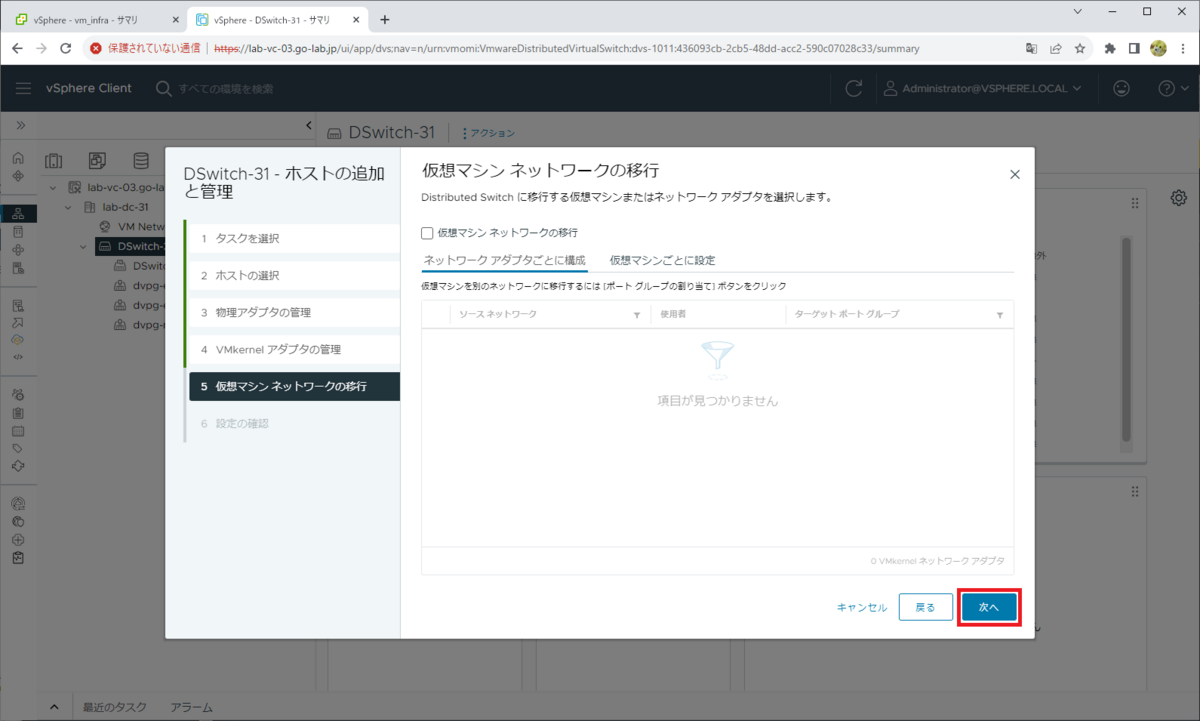Go to wizard step 1 タスクを選択
The image size is (1200, 721).
292,238
